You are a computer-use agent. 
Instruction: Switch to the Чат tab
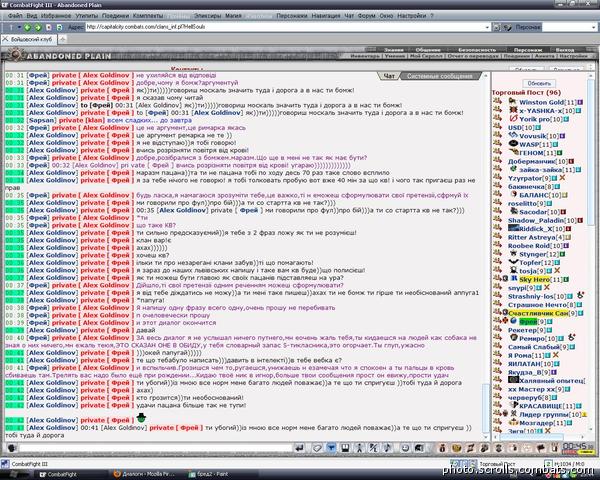click(389, 76)
